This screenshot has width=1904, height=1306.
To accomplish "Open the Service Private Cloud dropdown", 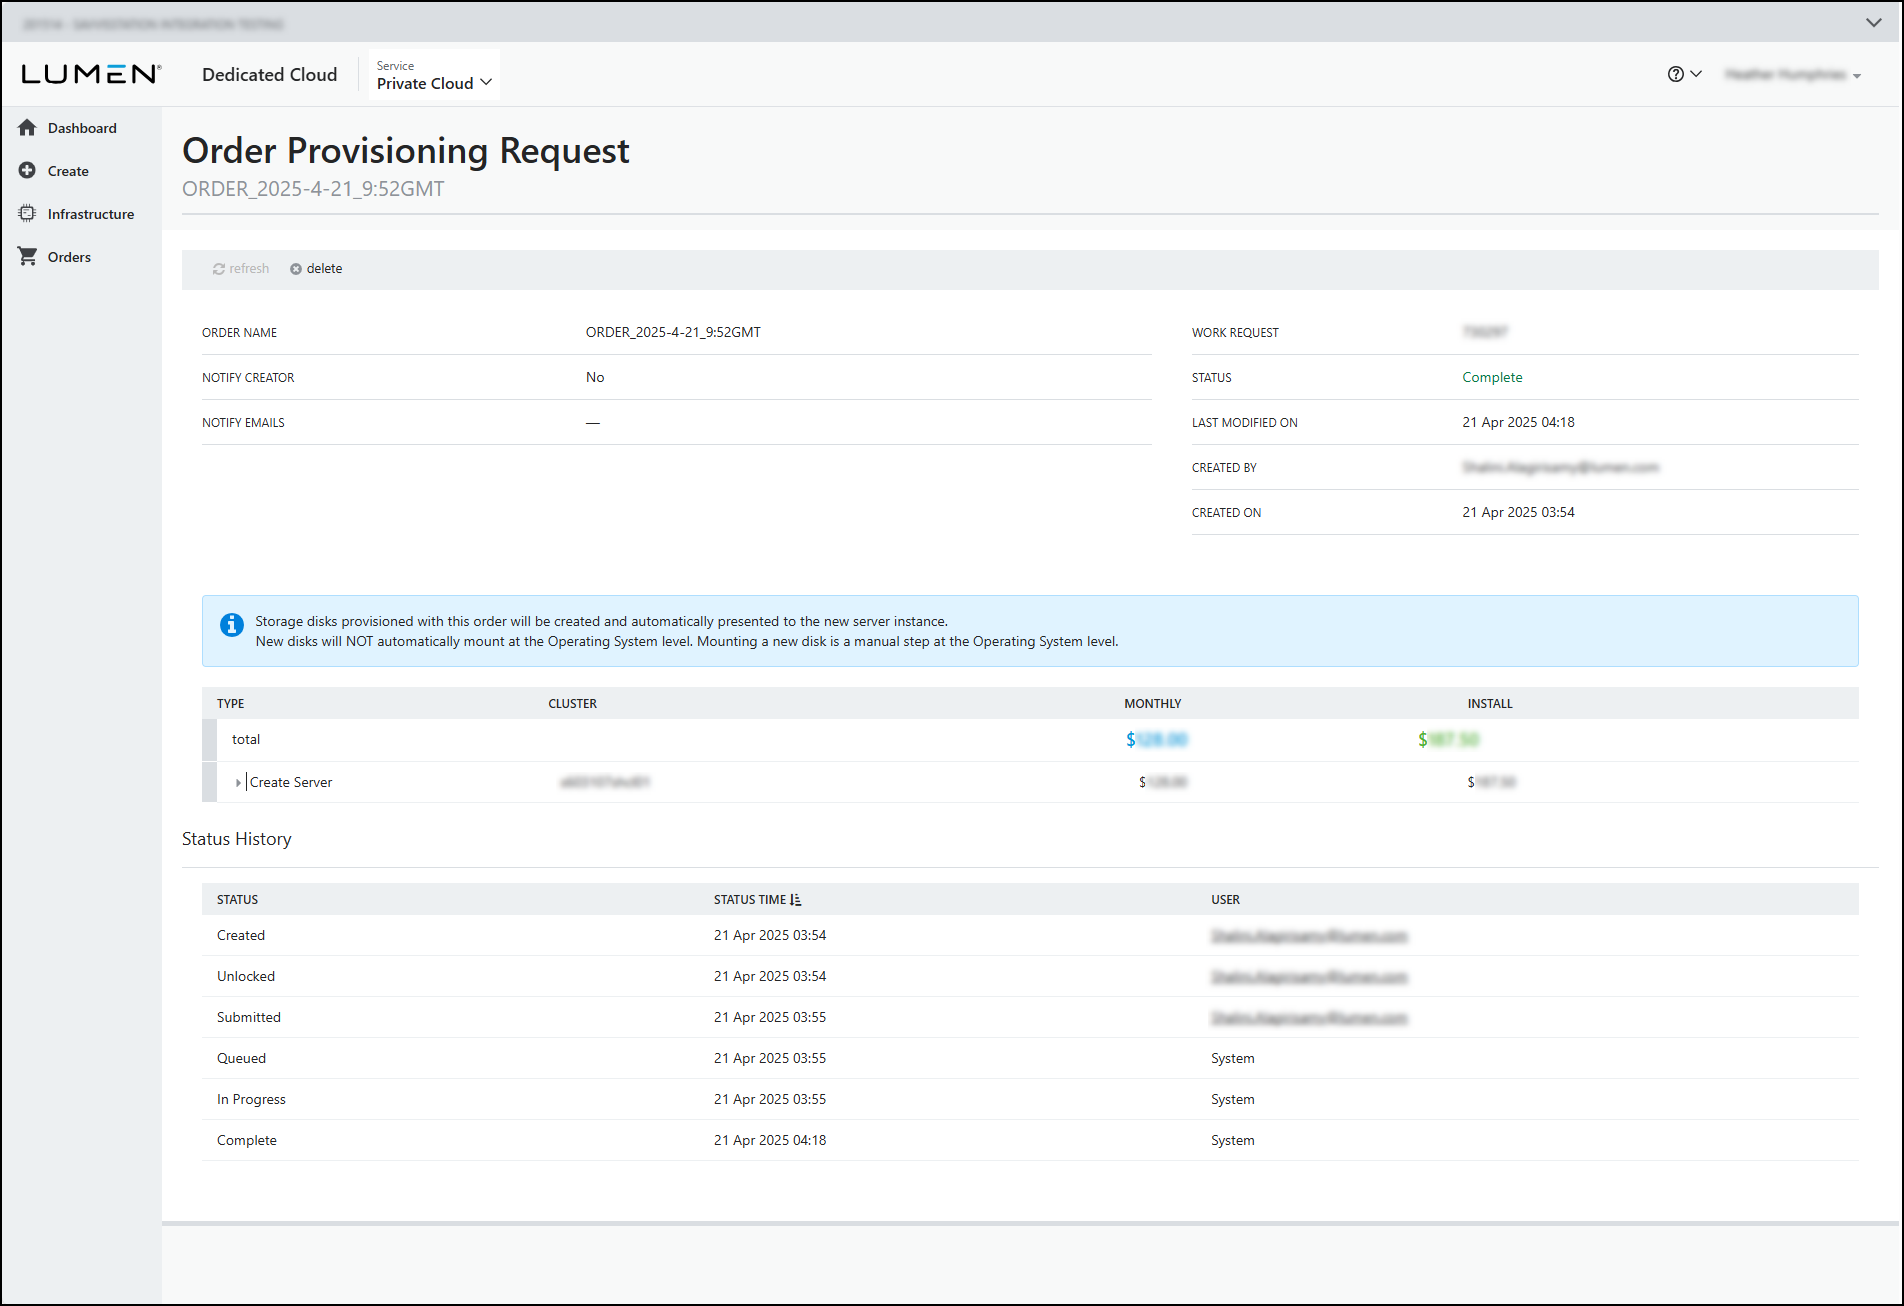I will point(434,75).
